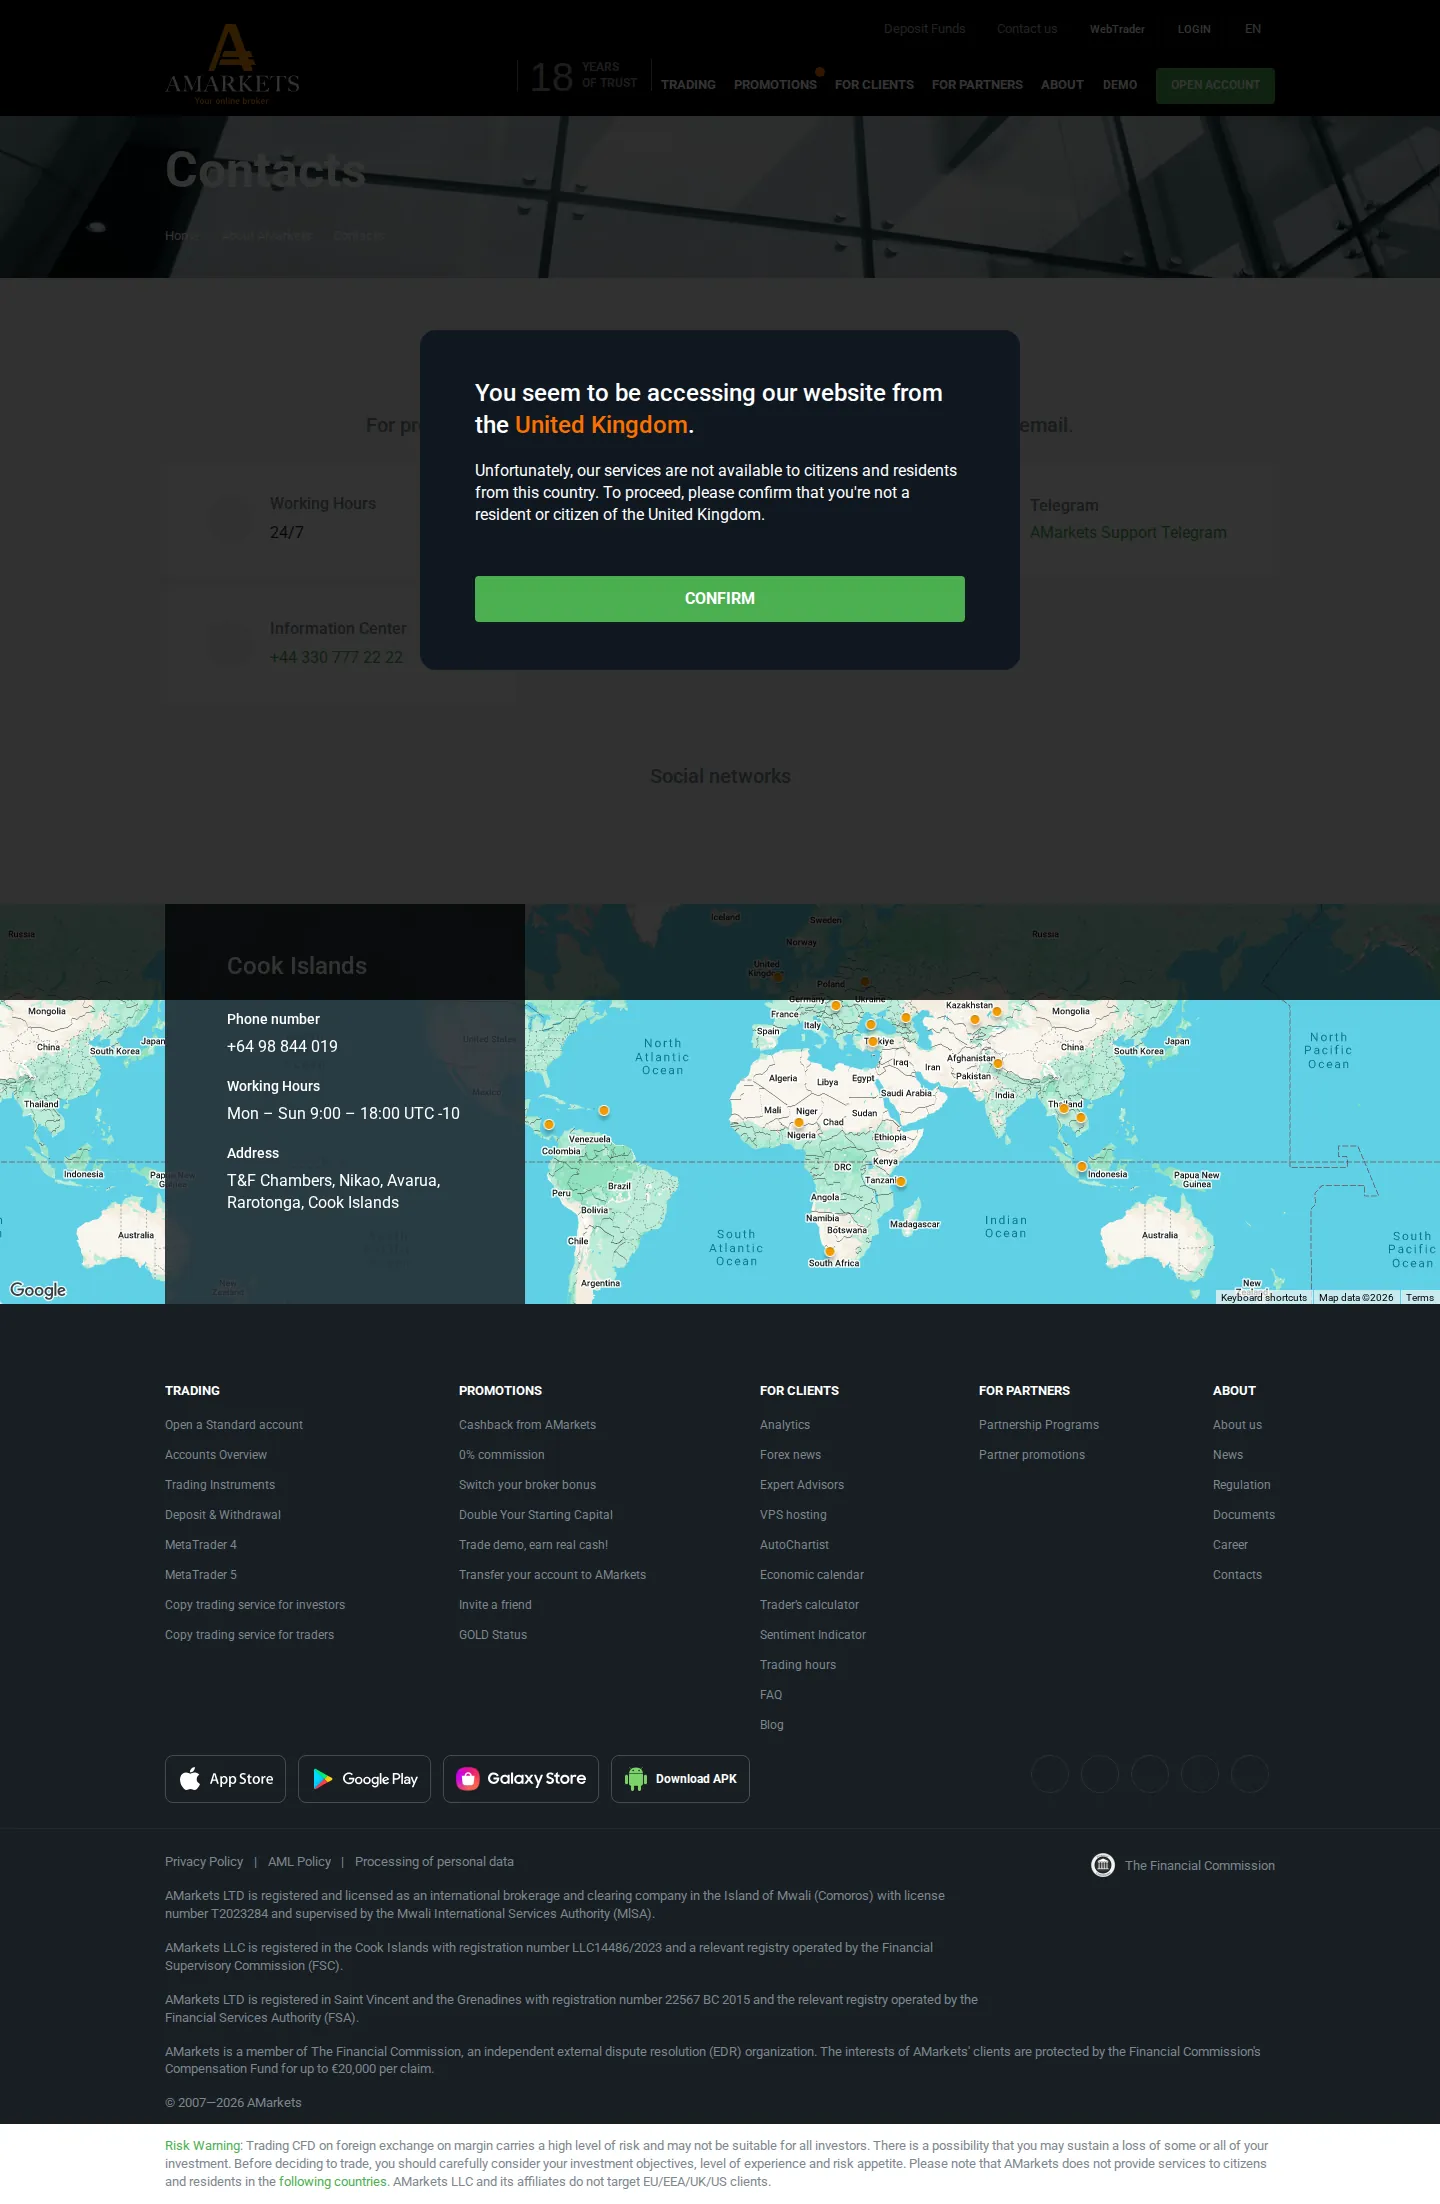The image size is (1440, 2204).
Task: Click the Google logo on the map
Action: [x=38, y=1290]
